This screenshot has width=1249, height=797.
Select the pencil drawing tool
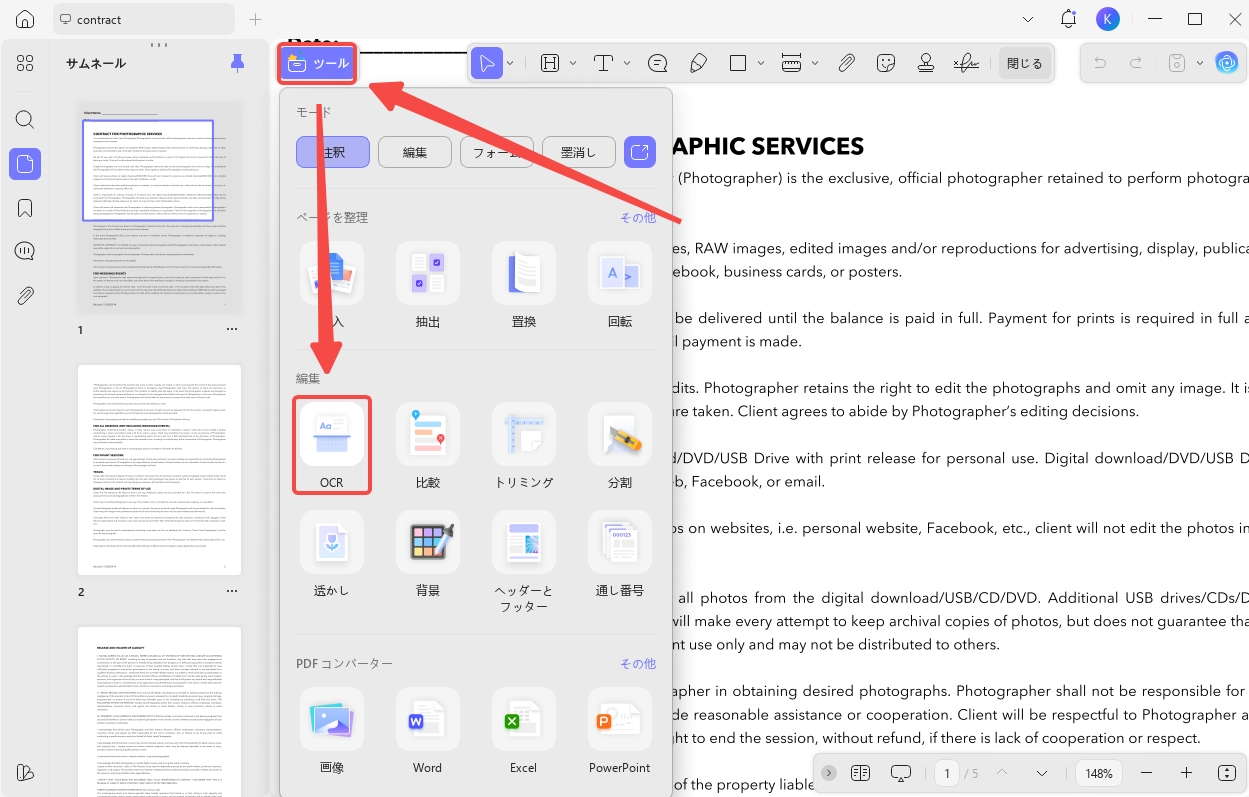[x=699, y=63]
